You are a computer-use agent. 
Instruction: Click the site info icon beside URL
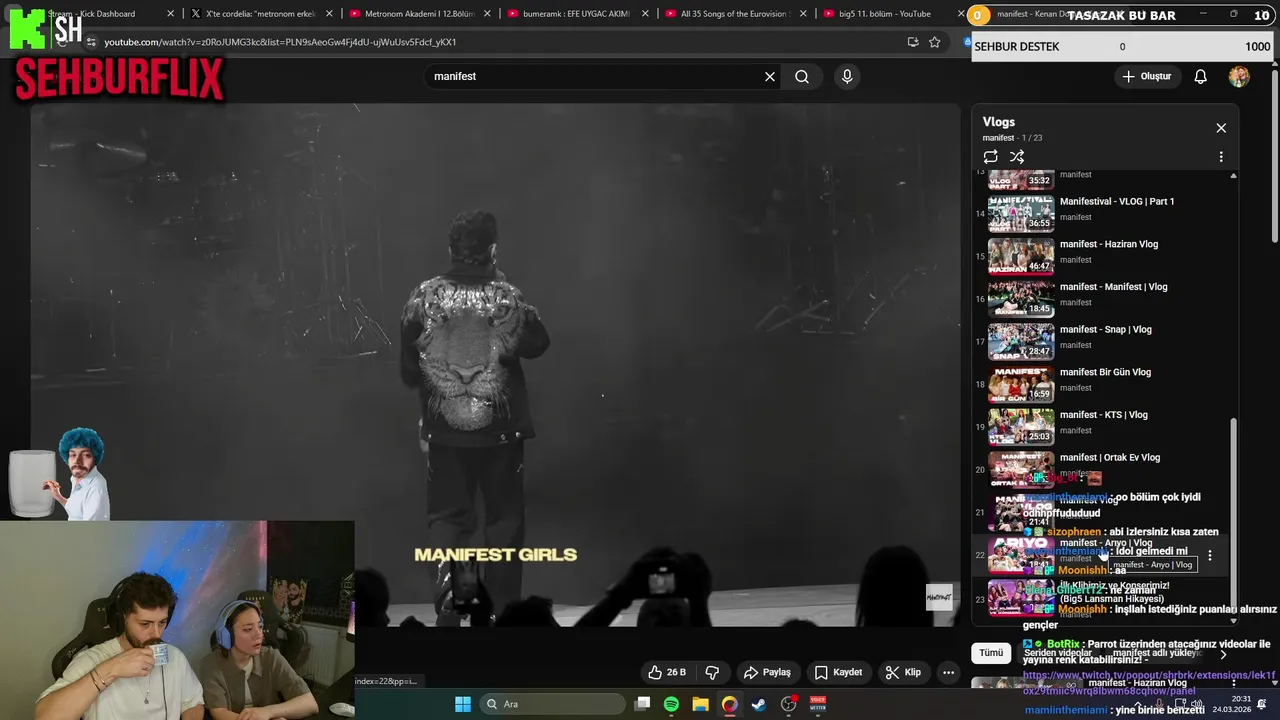point(91,42)
